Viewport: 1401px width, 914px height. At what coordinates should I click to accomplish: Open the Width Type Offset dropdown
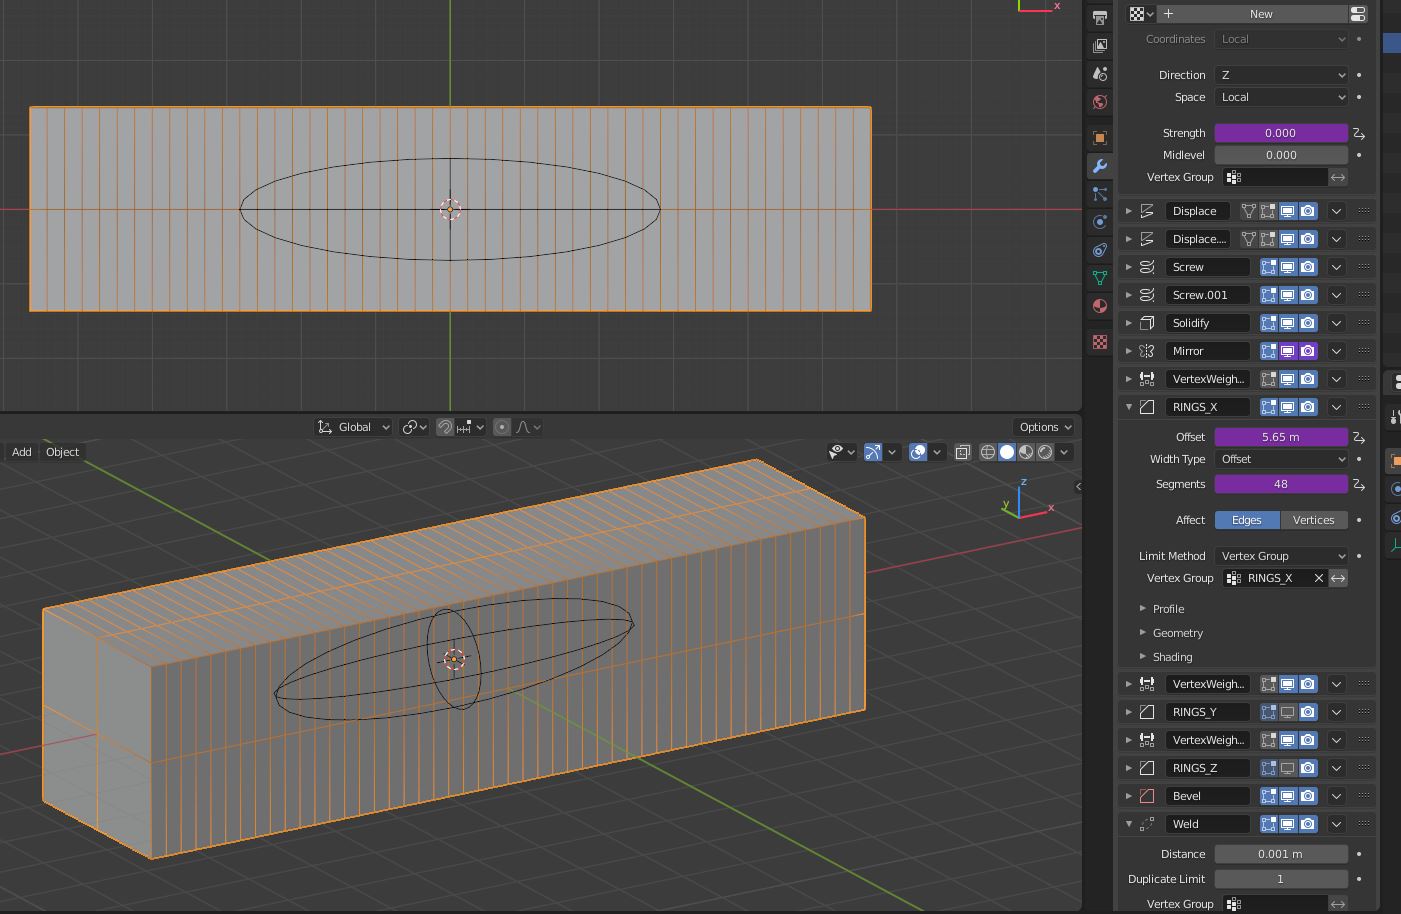[1282, 459]
